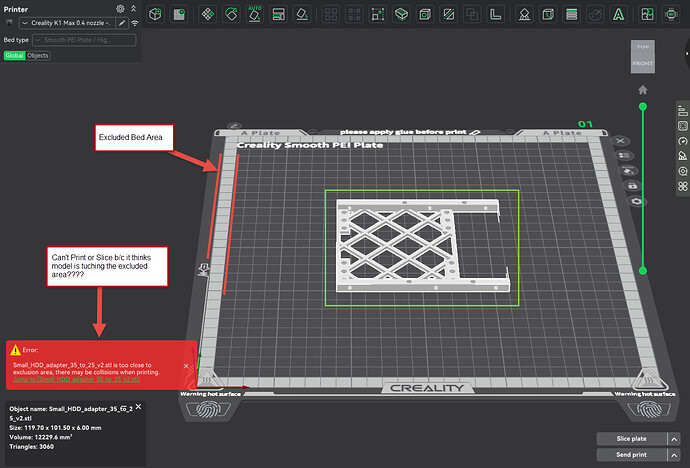Click the TOP face of view cube
The image size is (690, 468).
coord(643,47)
